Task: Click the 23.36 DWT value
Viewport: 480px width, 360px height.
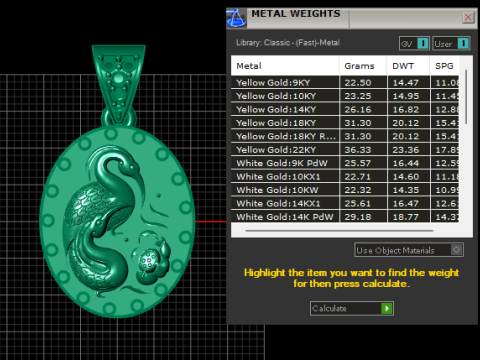Action: coord(406,150)
